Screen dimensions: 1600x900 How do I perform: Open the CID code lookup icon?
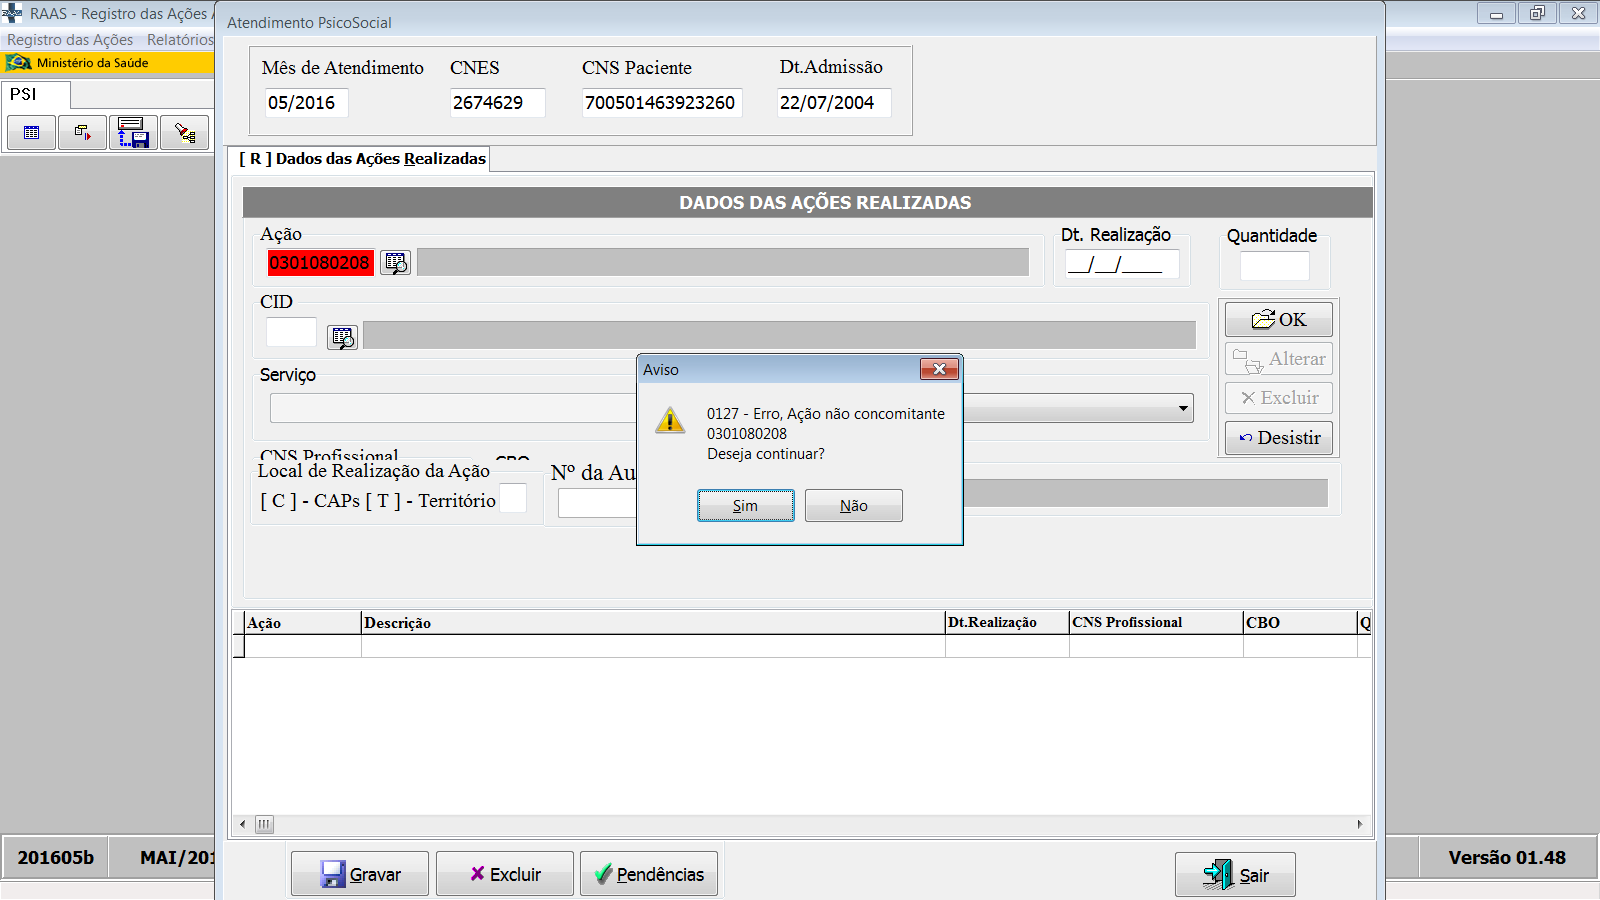(x=342, y=337)
